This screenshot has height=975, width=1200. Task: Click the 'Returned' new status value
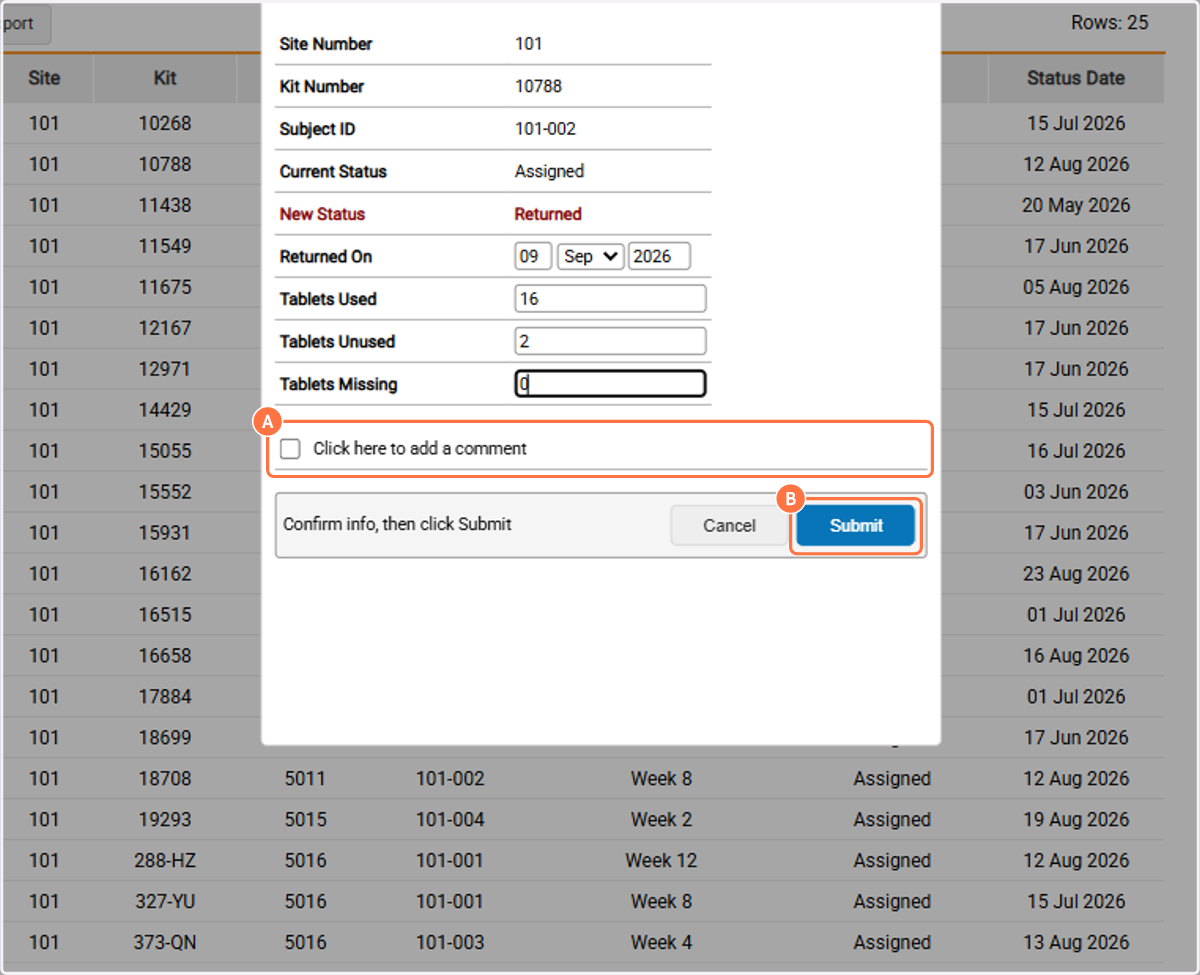pos(548,214)
